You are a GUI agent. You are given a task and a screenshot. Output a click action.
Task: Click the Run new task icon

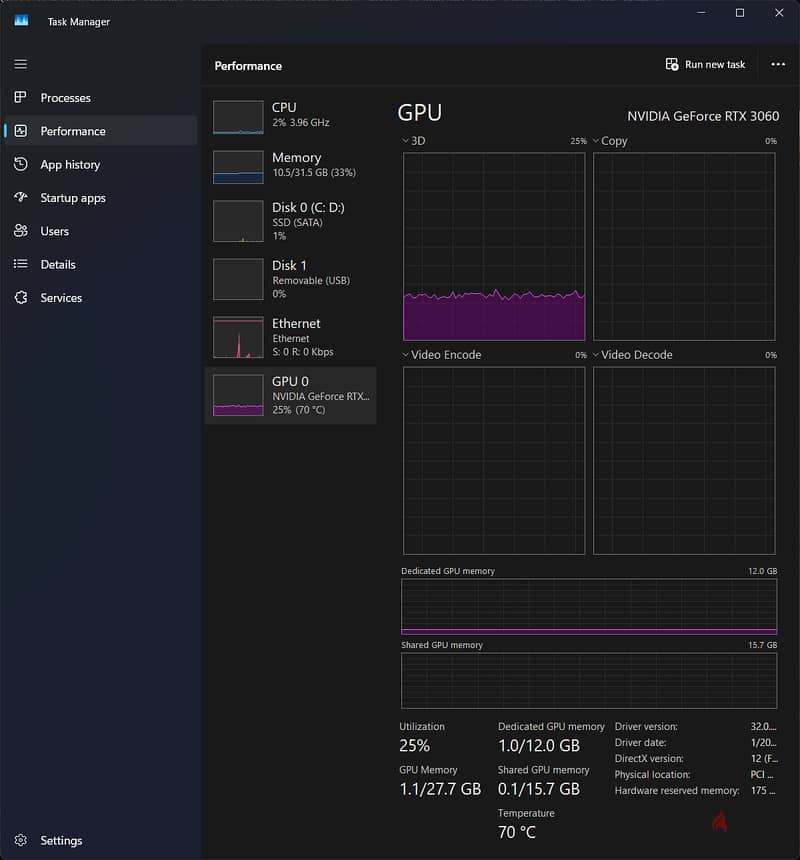(x=672, y=64)
